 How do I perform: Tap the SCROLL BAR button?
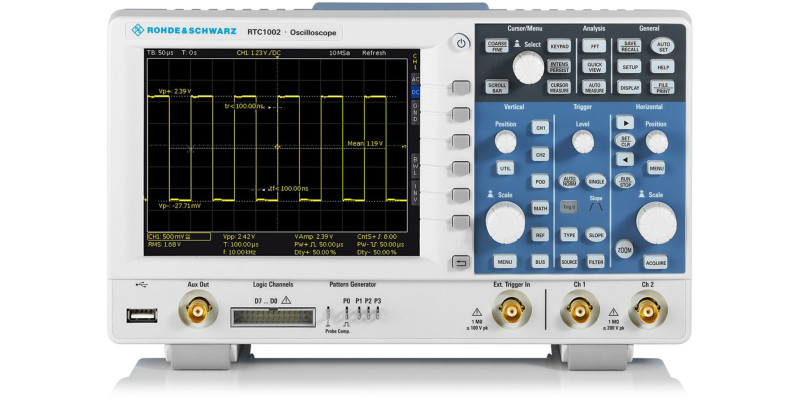coord(496,87)
